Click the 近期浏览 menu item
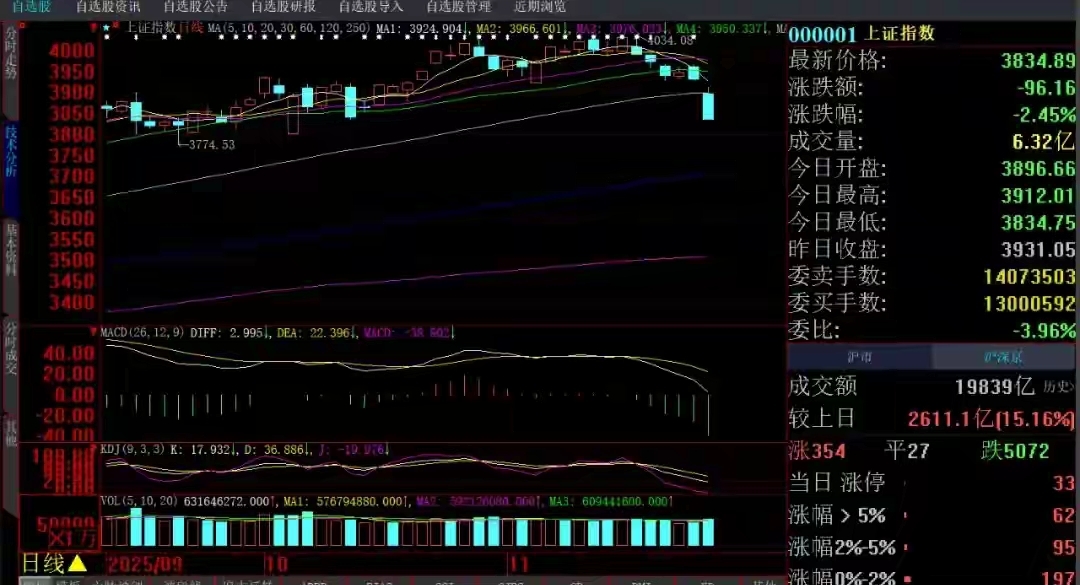 tap(540, 7)
